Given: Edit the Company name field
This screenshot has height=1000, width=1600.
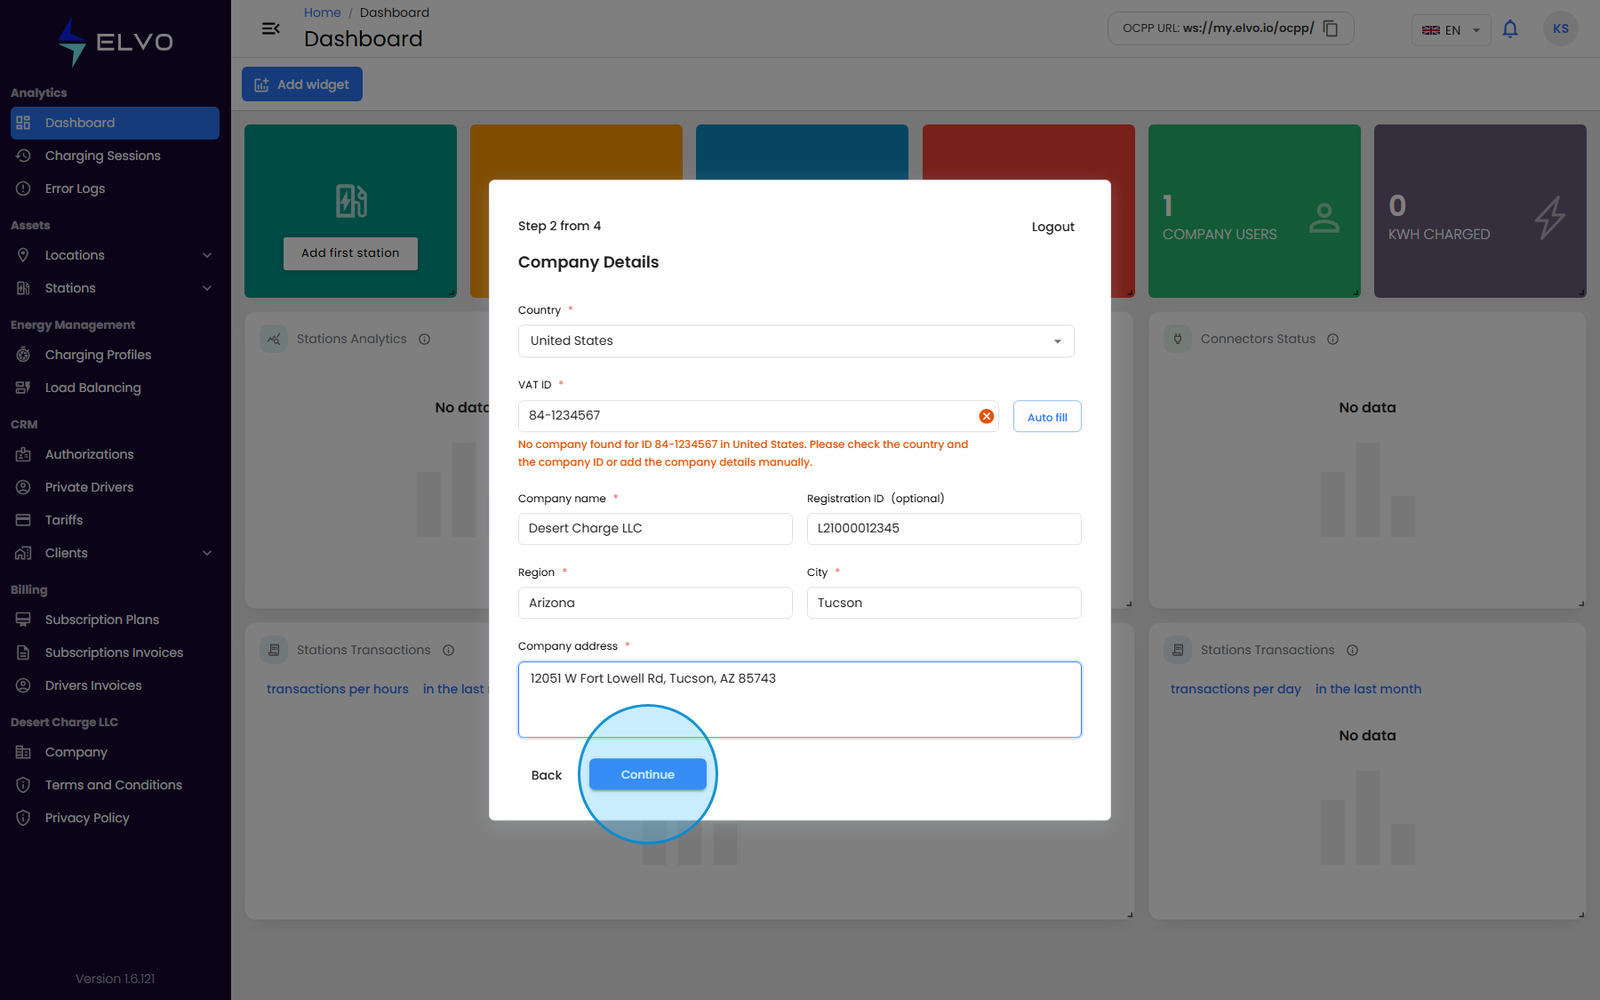Looking at the screenshot, I should pos(655,529).
